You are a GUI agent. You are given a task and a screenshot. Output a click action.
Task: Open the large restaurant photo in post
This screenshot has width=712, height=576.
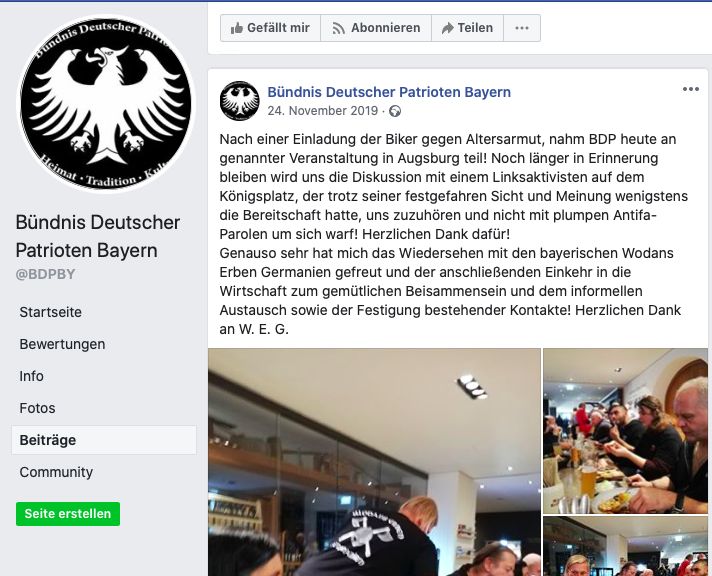[375, 462]
